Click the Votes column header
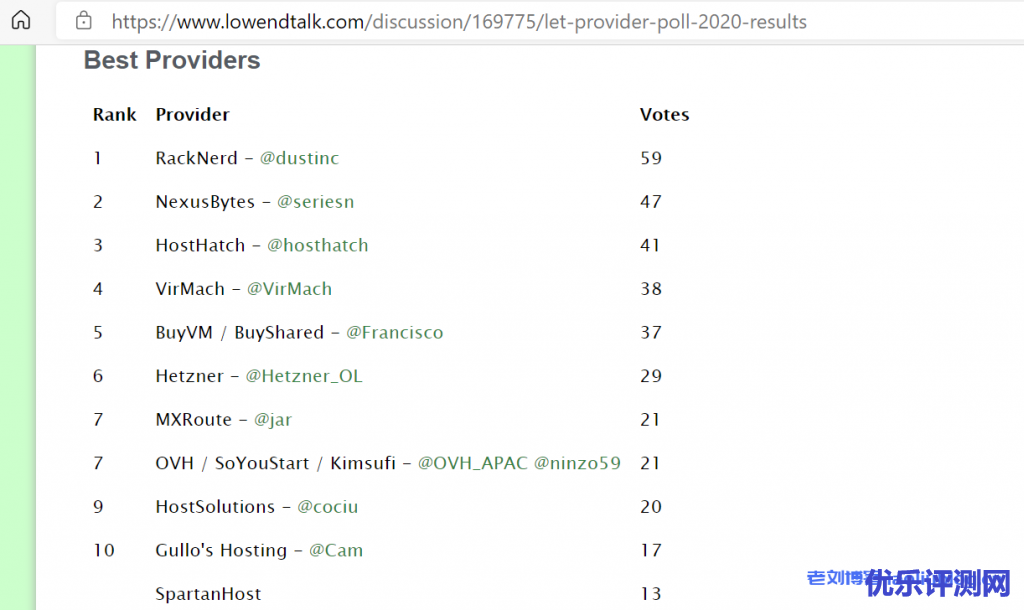Viewport: 1024px width, 610px height. click(x=664, y=115)
